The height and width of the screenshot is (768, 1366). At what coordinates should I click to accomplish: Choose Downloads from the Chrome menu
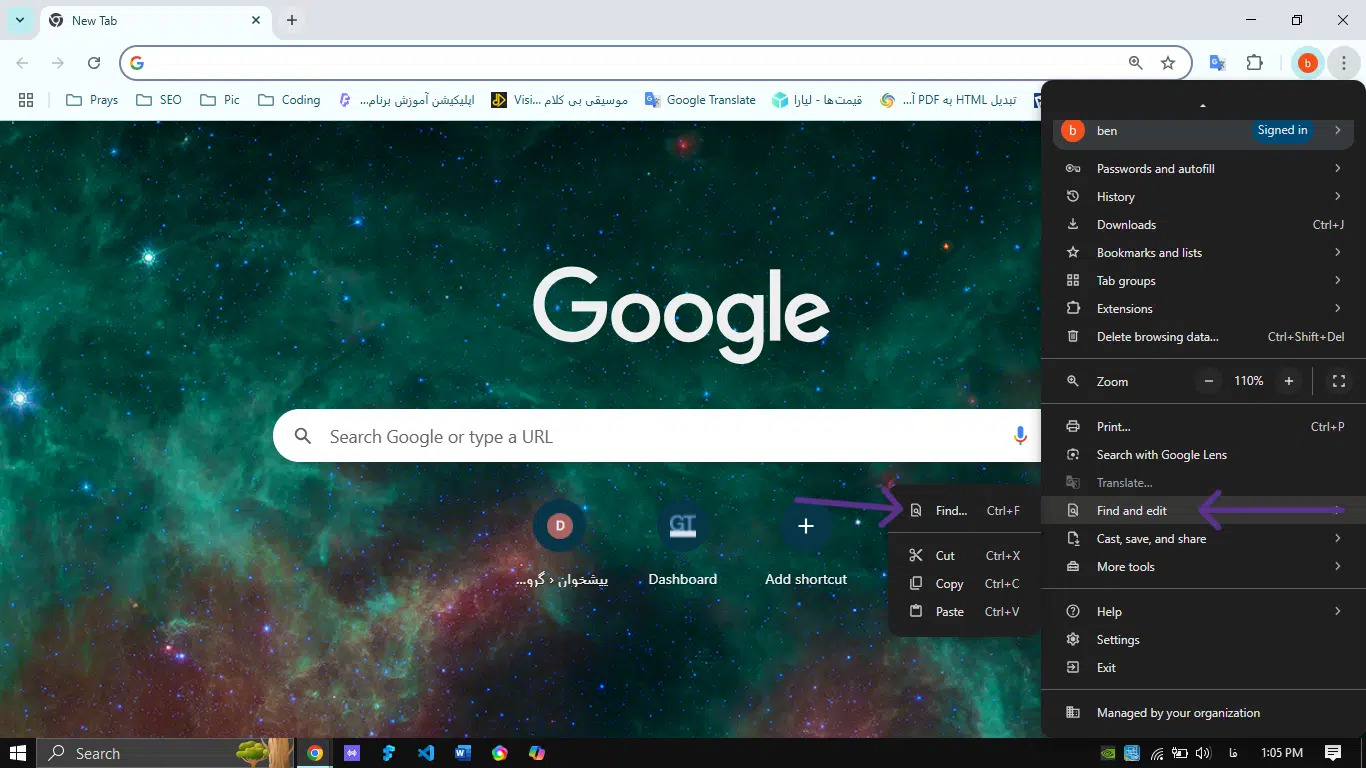tap(1204, 225)
